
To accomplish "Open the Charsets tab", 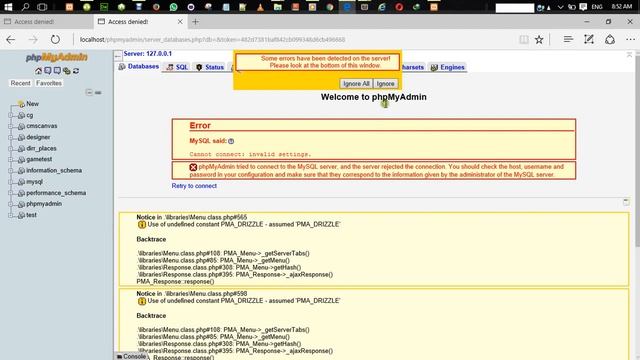I will coord(413,67).
